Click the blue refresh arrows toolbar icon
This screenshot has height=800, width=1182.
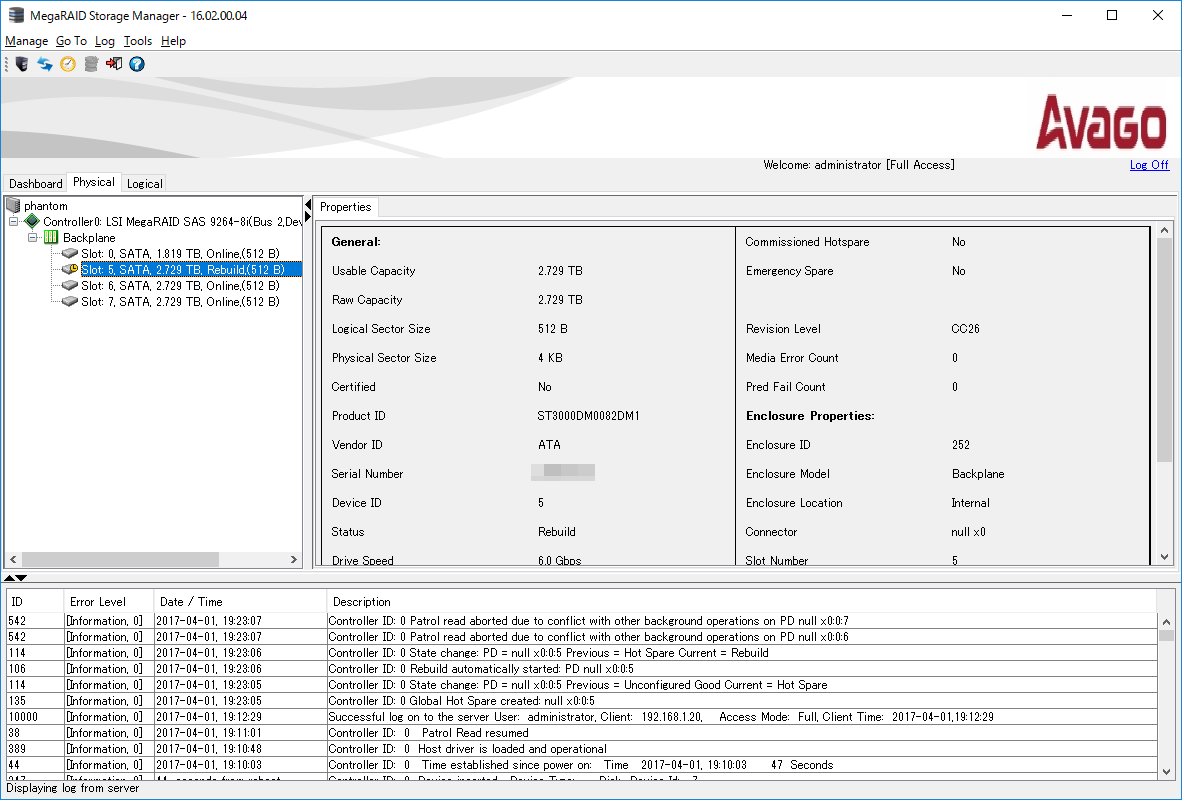(x=45, y=64)
